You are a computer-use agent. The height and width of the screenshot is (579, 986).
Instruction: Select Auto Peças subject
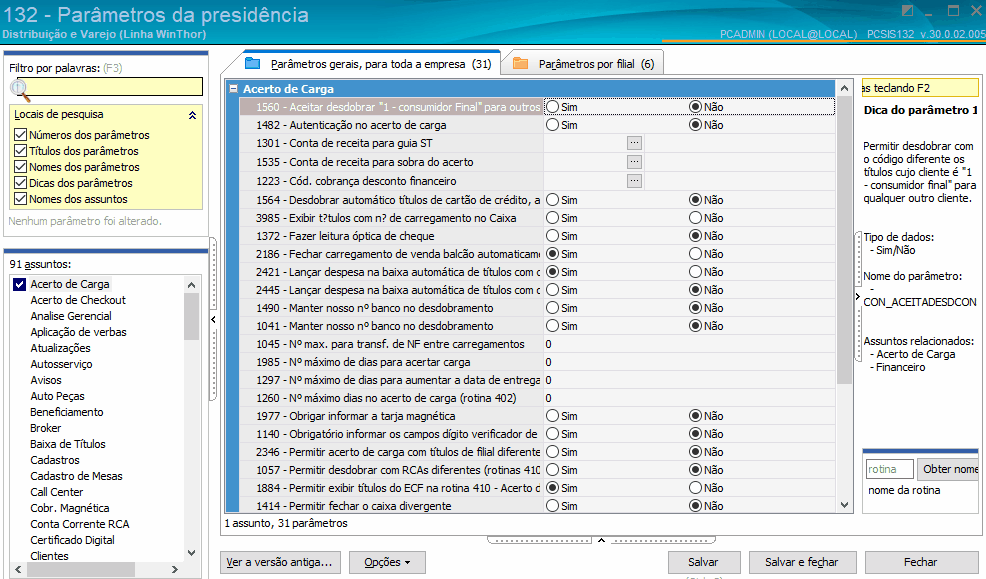tap(57, 396)
